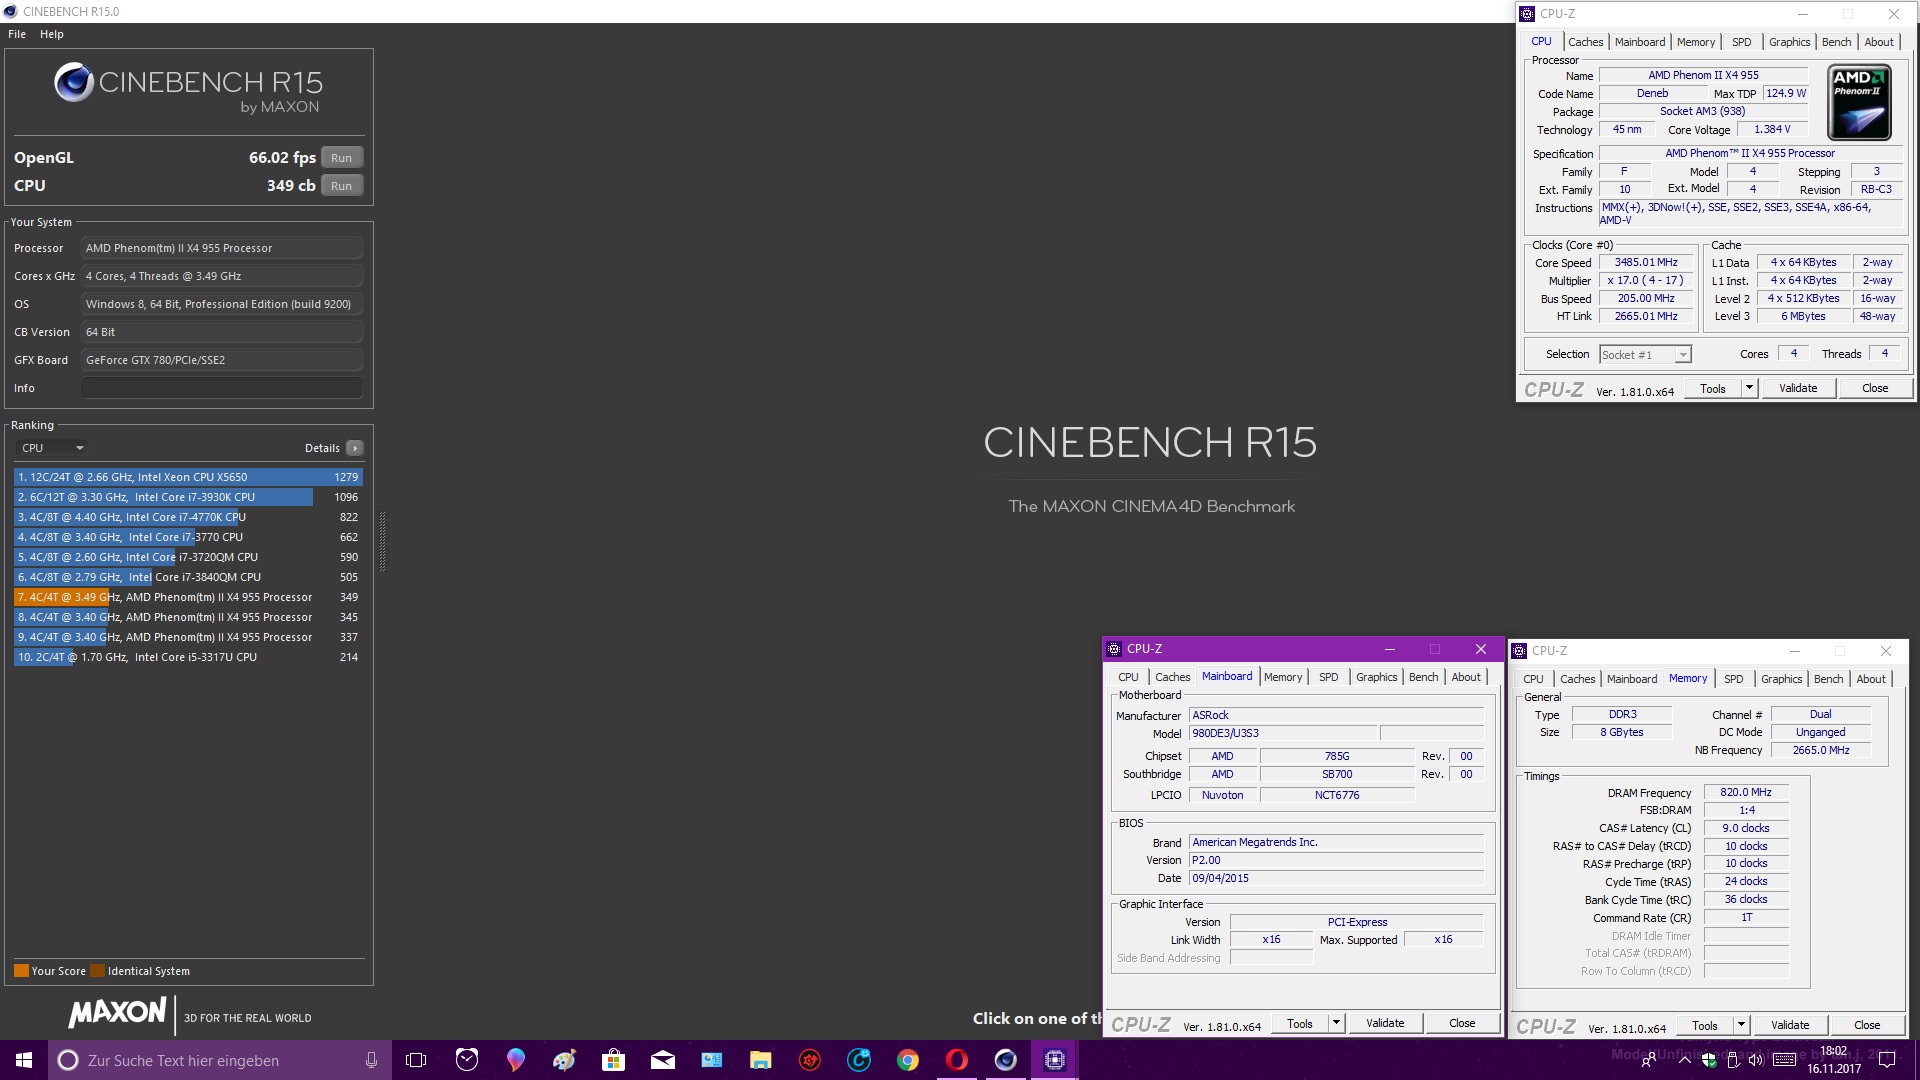Run the CPU benchmark

click(x=341, y=186)
